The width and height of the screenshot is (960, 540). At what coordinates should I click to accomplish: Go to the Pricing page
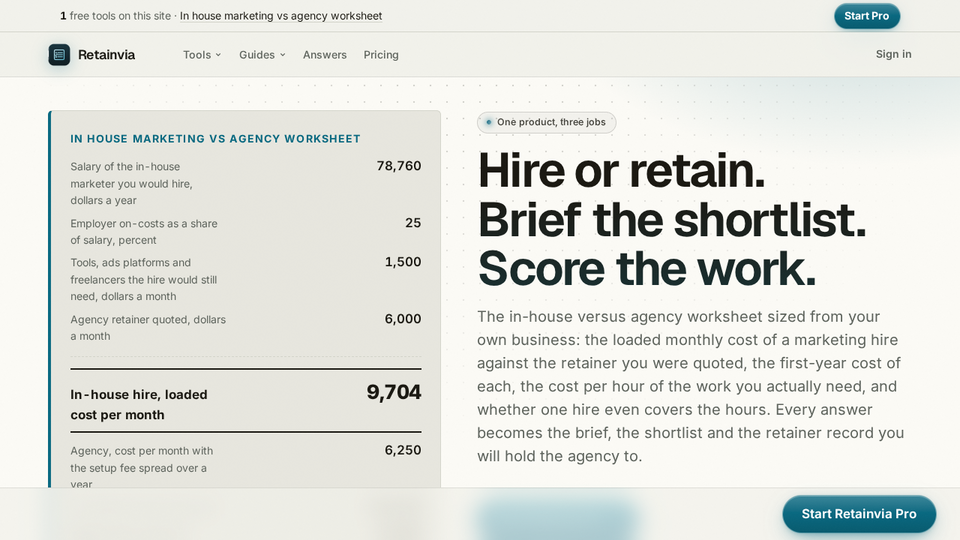(381, 54)
